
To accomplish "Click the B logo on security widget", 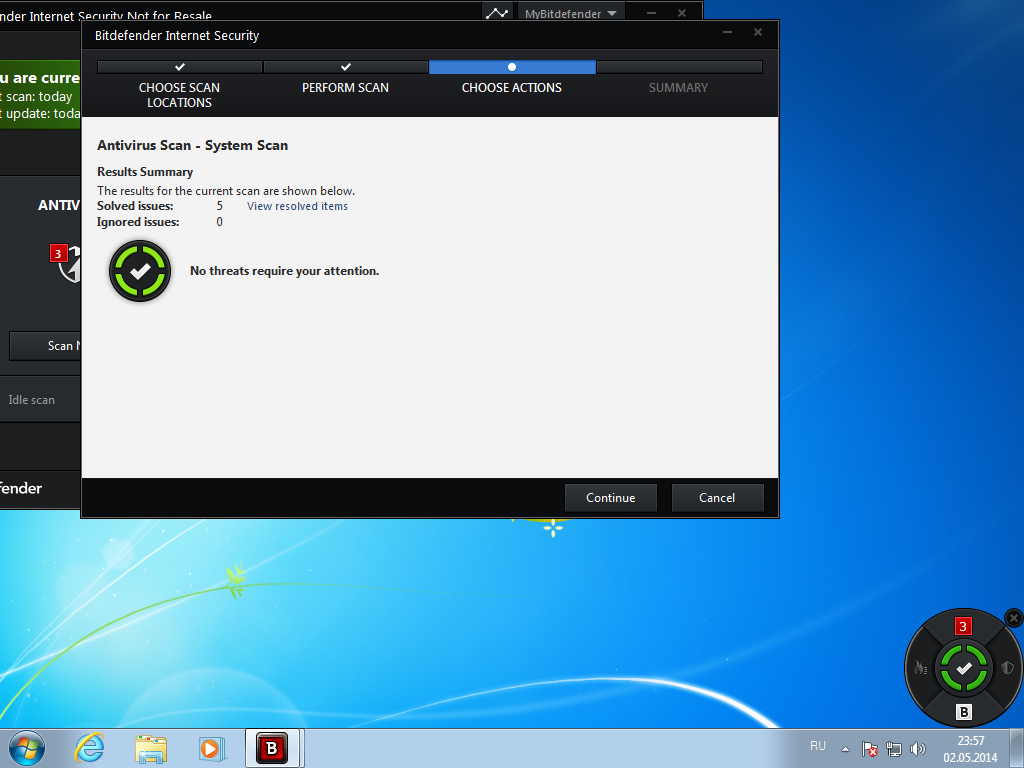I will tap(963, 712).
